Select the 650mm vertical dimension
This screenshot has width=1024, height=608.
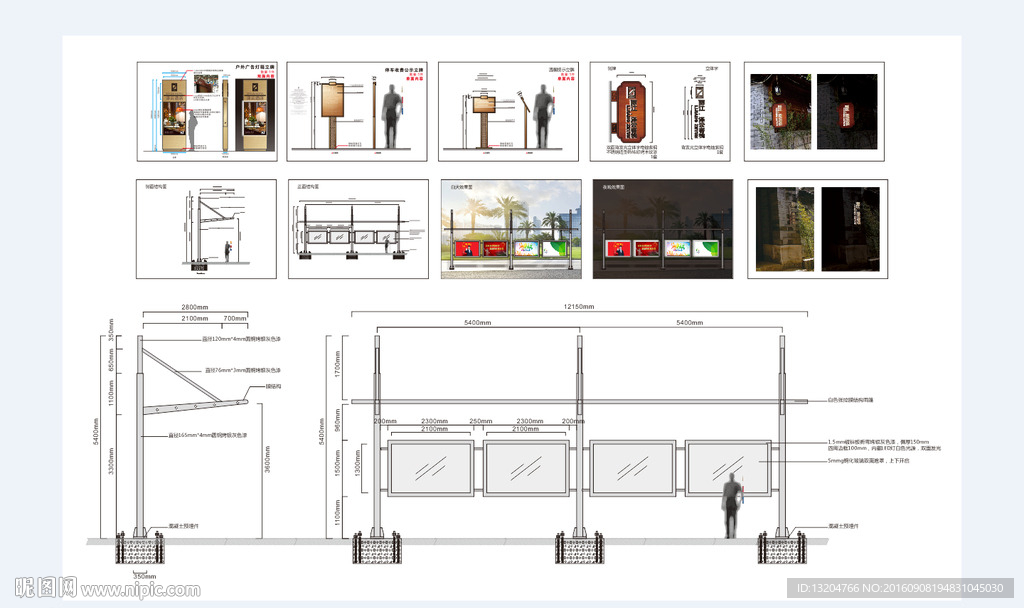(111, 359)
